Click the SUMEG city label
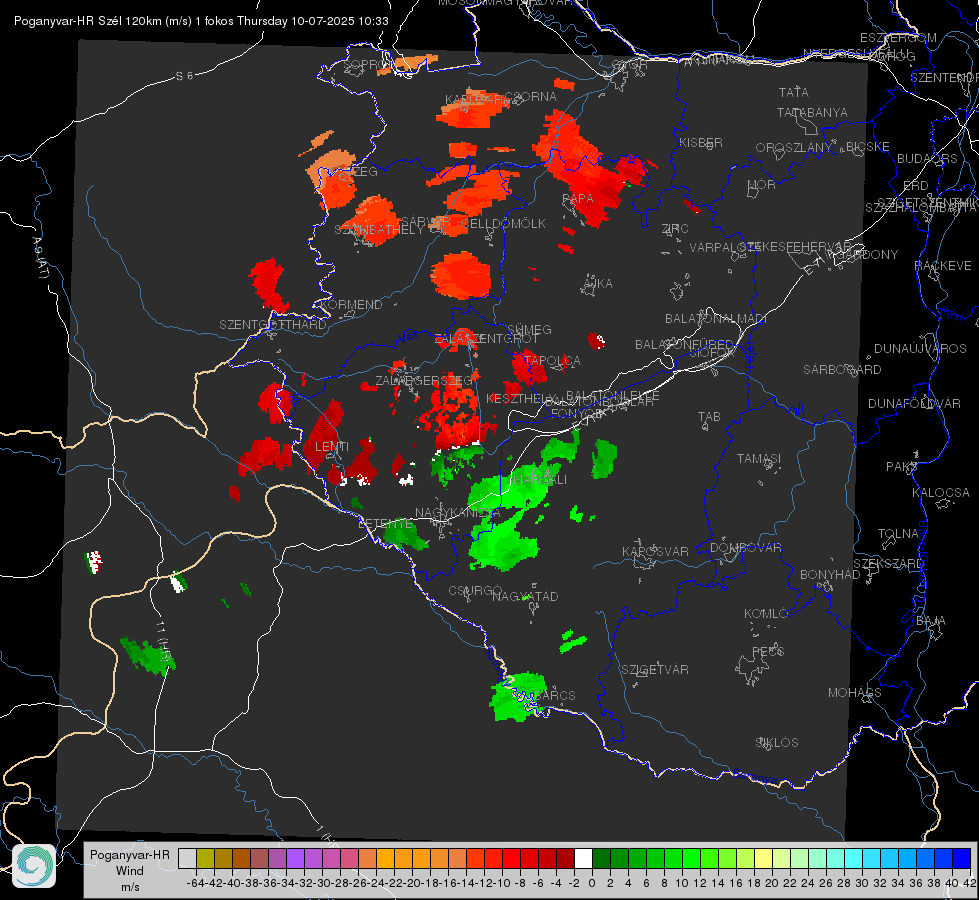 529,329
